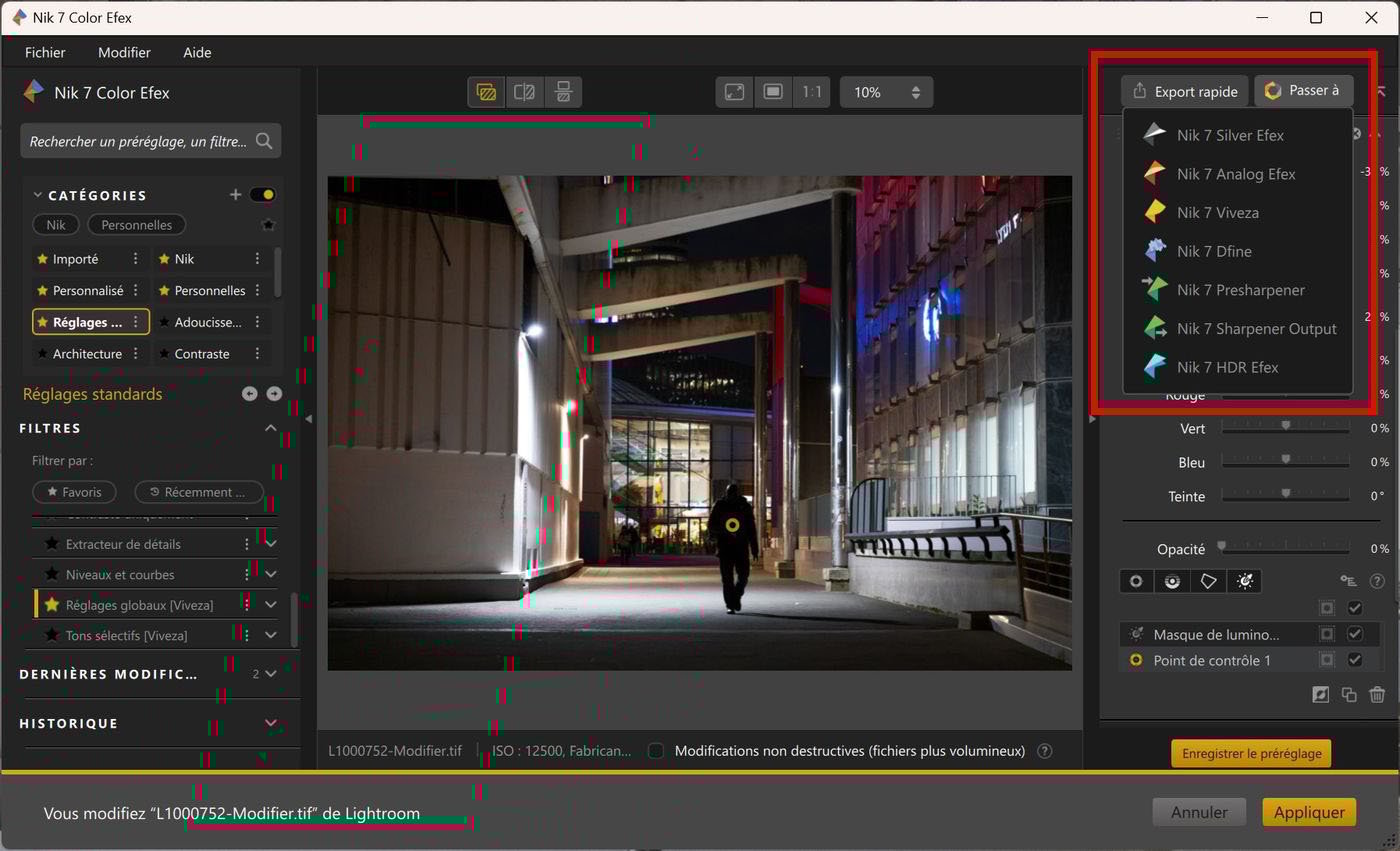This screenshot has width=1400, height=851.
Task: Open three-dot menu for Contraste category
Action: pos(257,354)
